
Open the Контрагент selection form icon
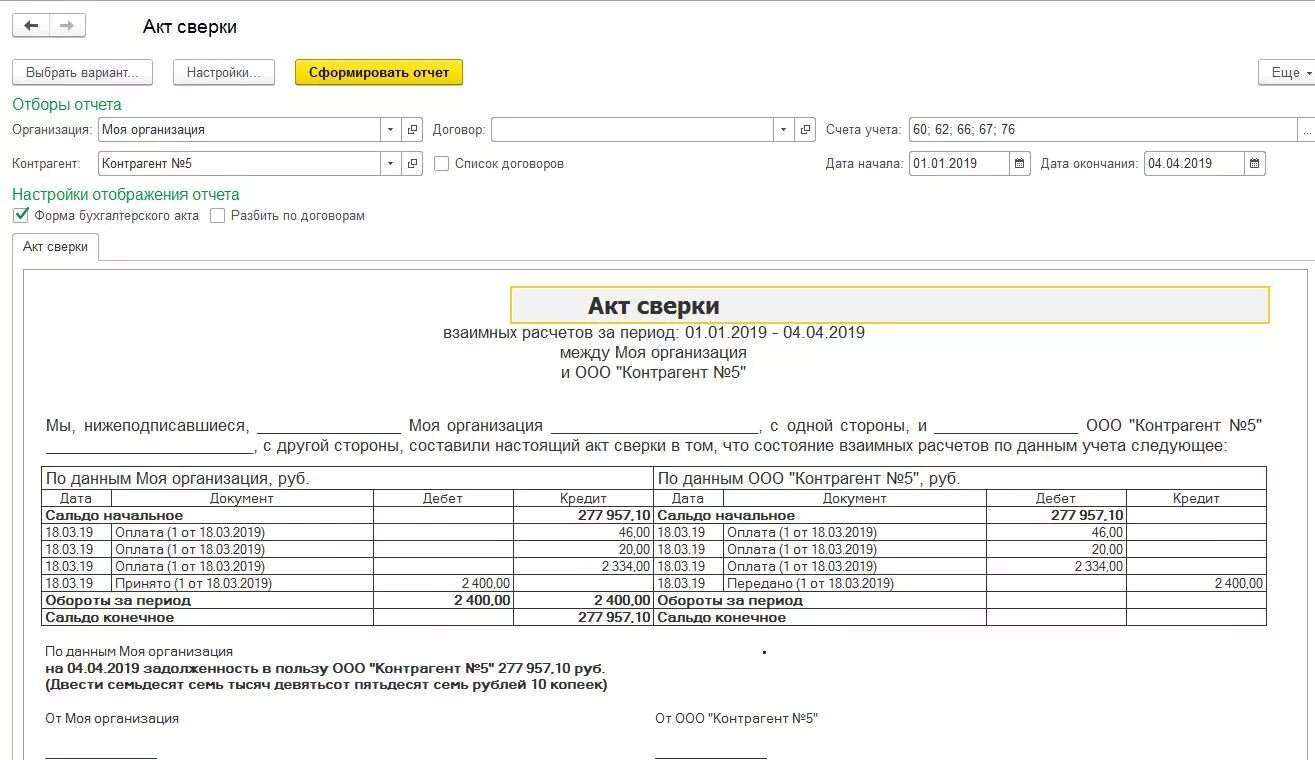point(412,164)
